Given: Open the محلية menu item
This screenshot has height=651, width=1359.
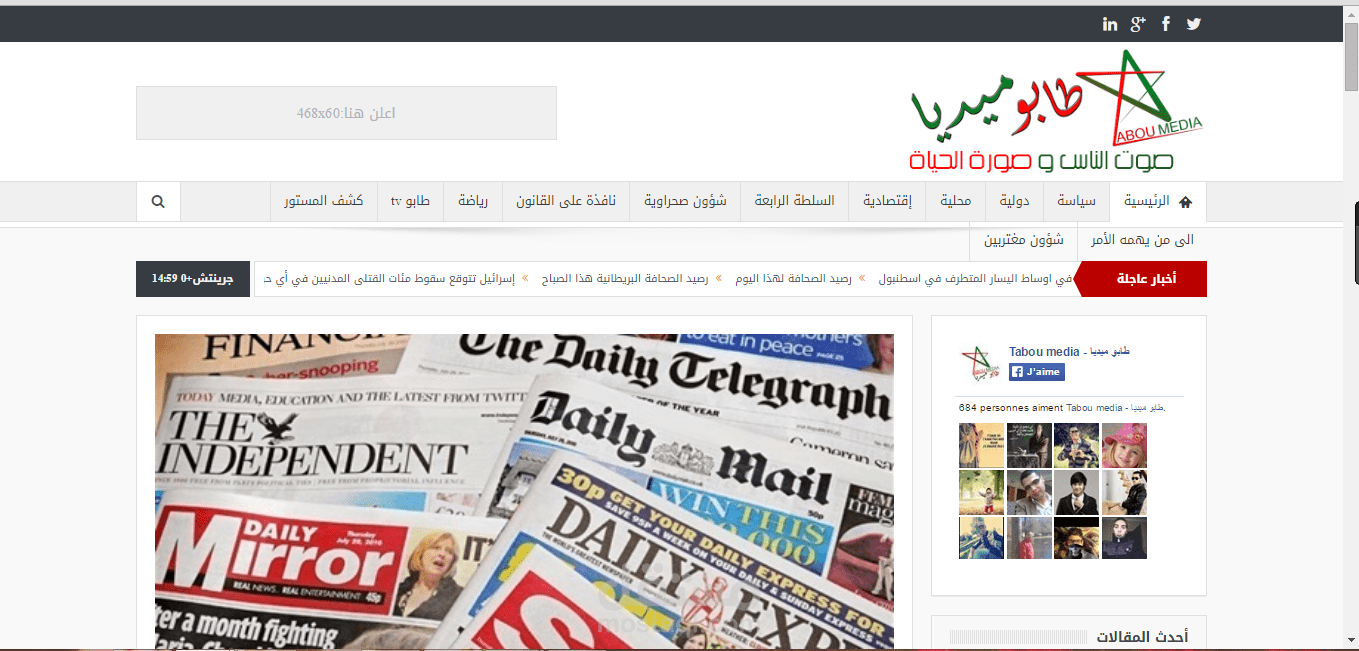Looking at the screenshot, I should point(956,202).
